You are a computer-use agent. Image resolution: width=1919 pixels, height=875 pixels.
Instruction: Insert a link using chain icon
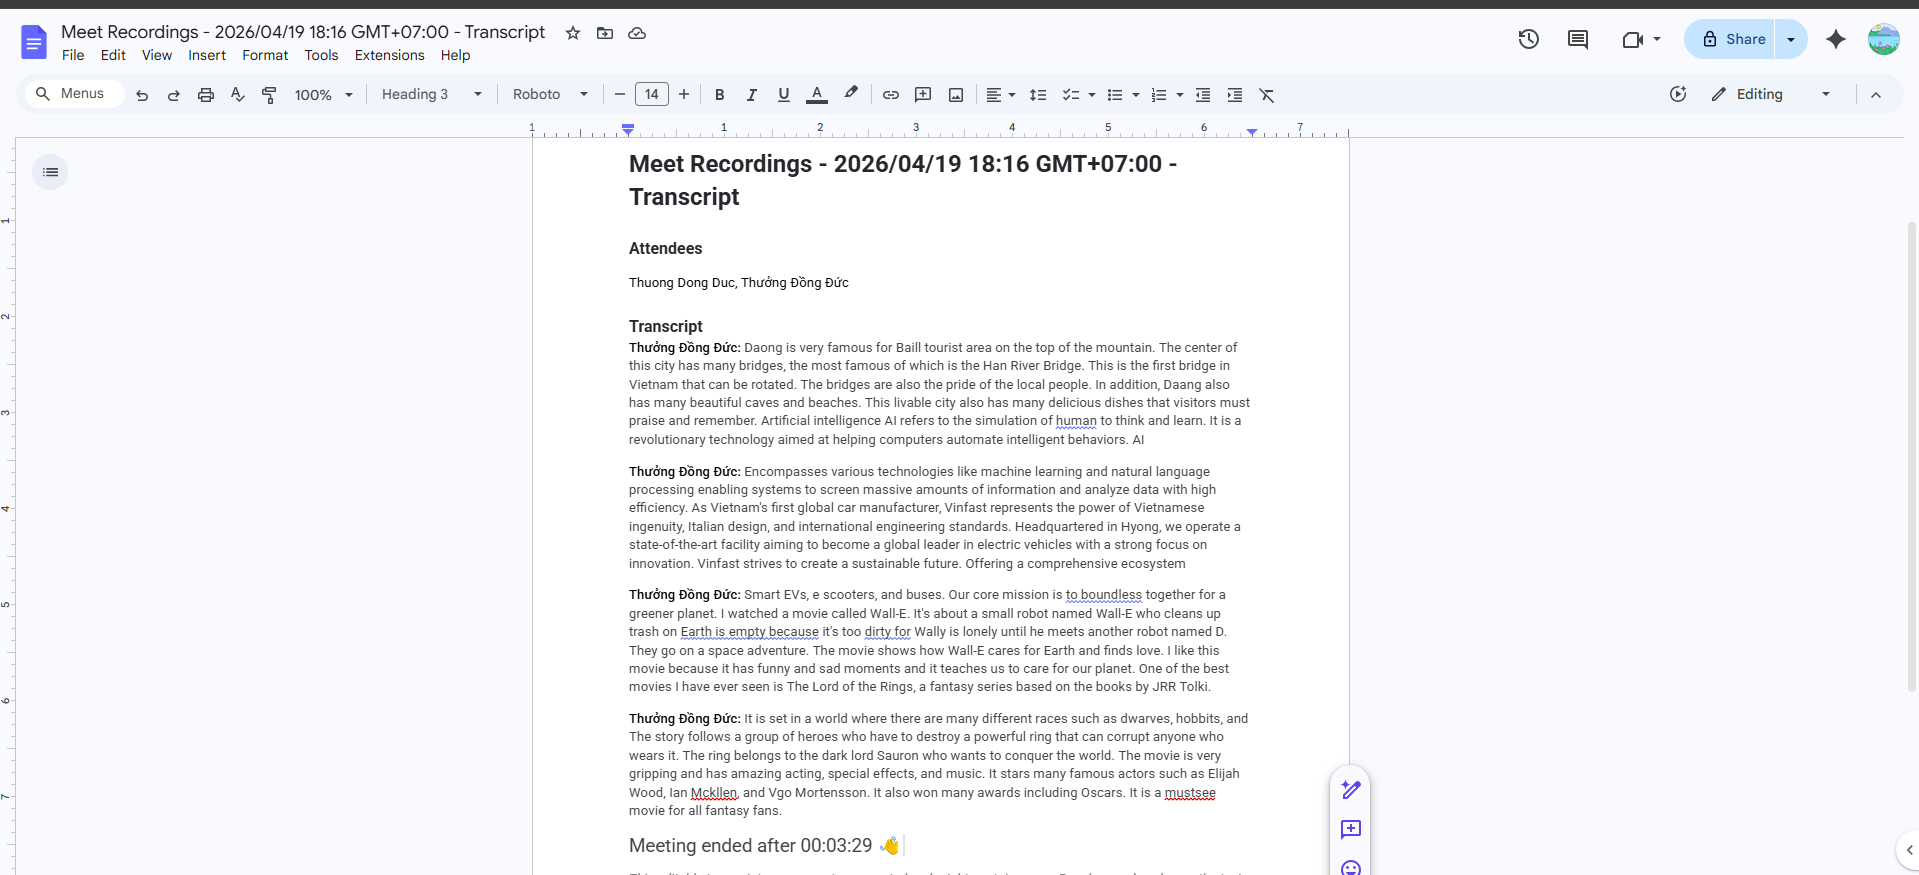(x=890, y=95)
